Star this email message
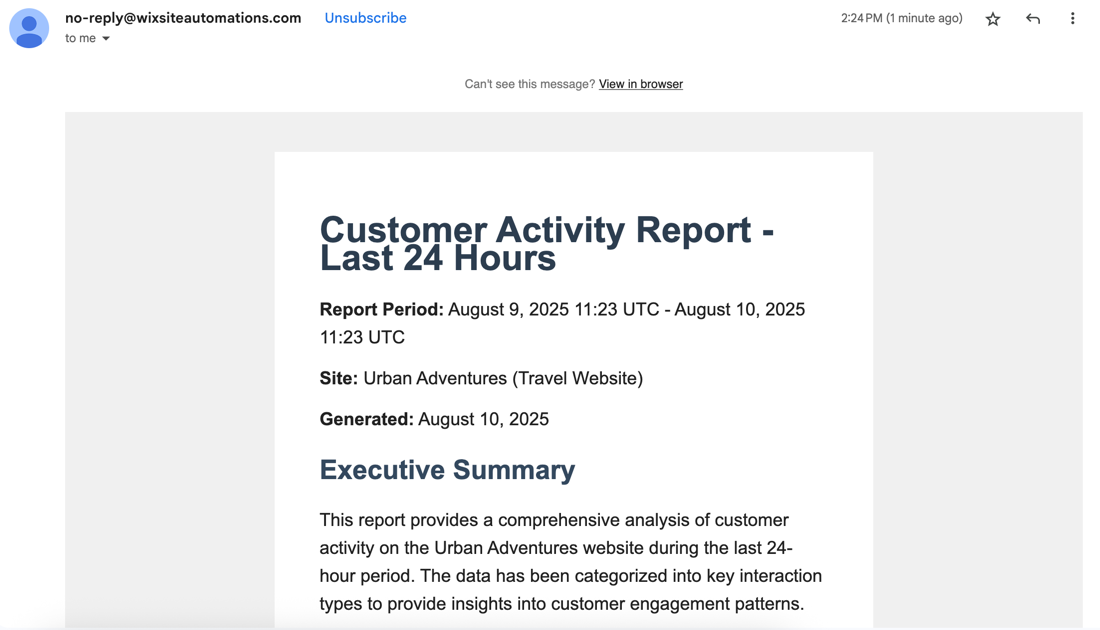This screenshot has width=1100, height=630. [993, 19]
